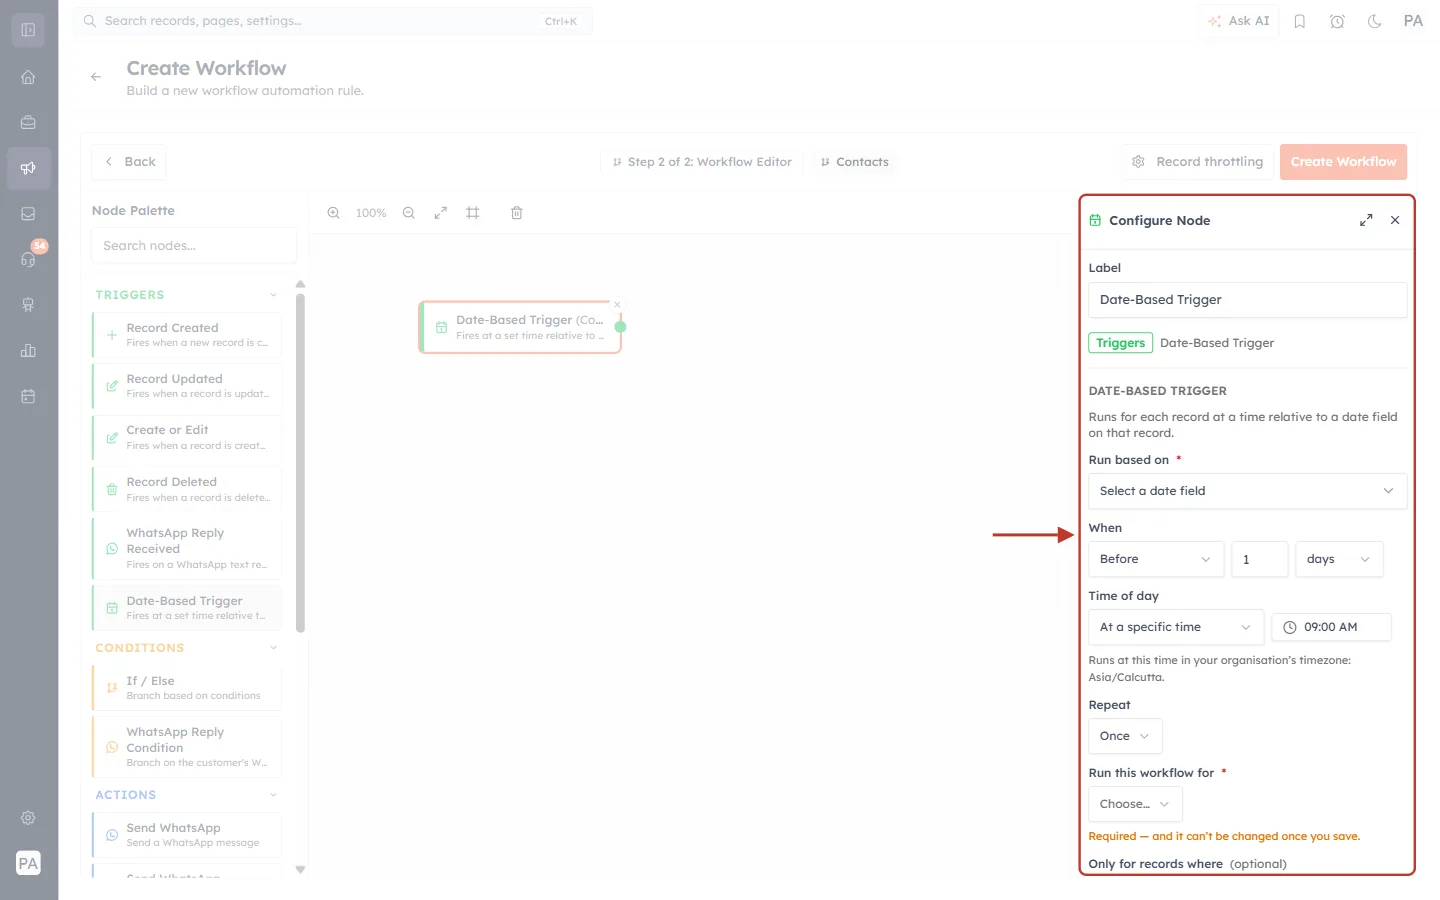Click the back arrow beside Create Workflow title
This screenshot has height=900, width=1440.
coord(96,77)
